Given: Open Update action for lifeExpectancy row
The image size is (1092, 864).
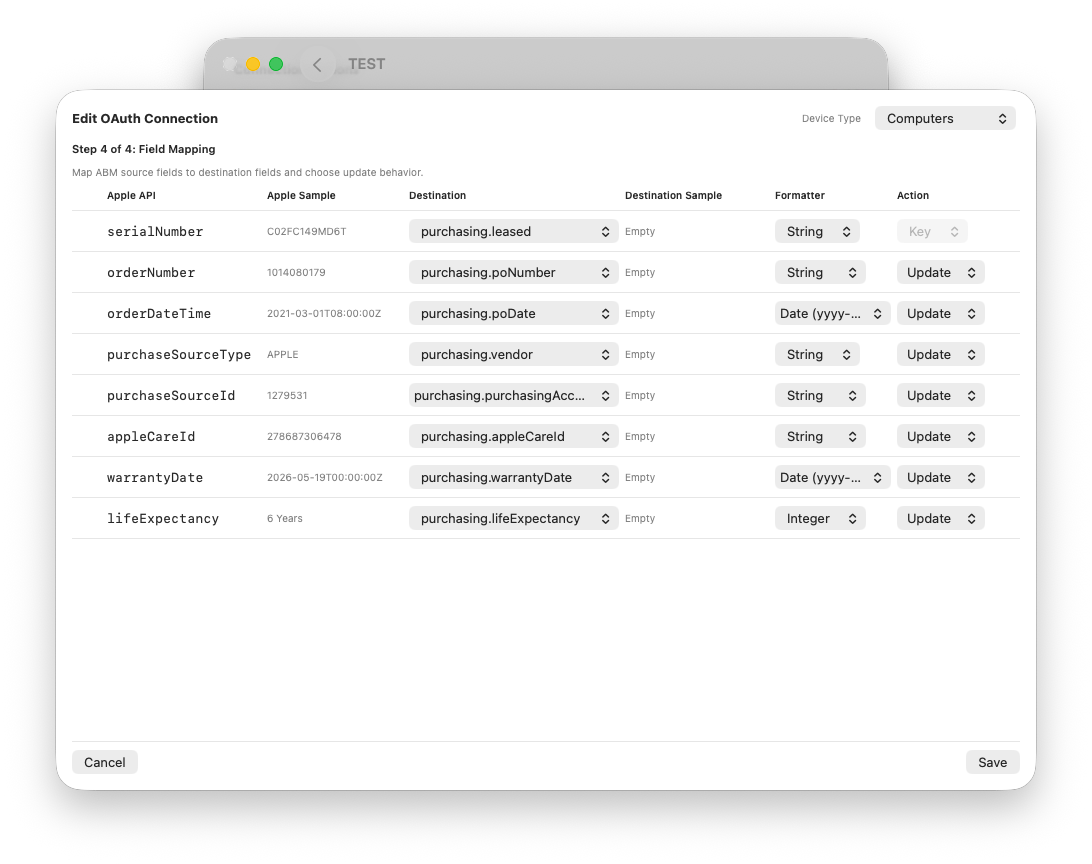Looking at the screenshot, I should point(940,519).
